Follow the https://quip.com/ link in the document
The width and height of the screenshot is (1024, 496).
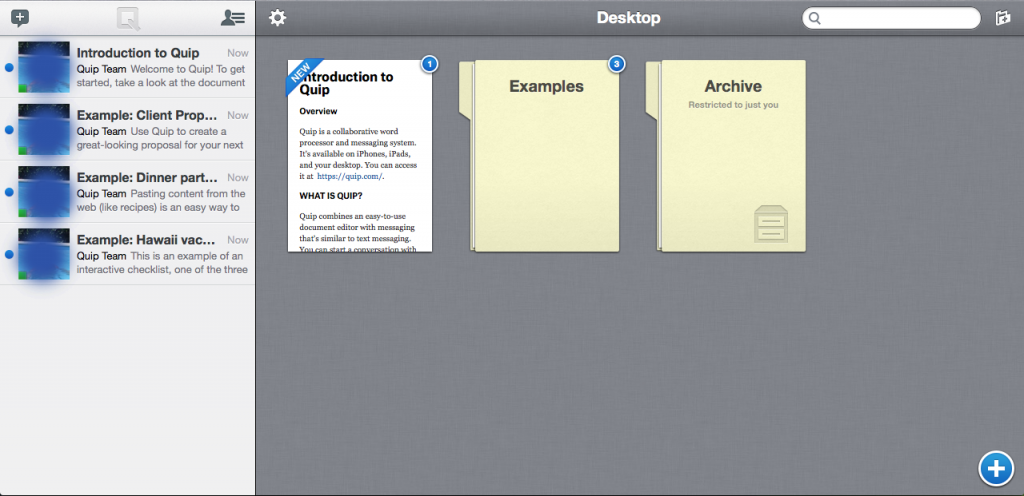(351, 176)
